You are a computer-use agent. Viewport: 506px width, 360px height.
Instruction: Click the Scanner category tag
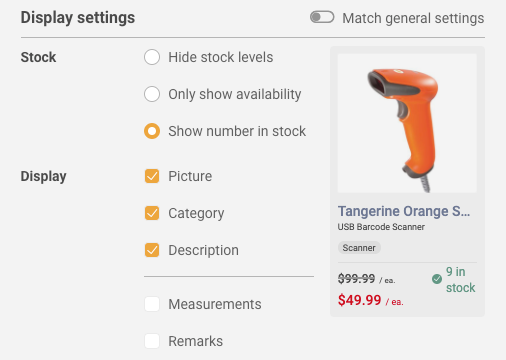click(359, 248)
